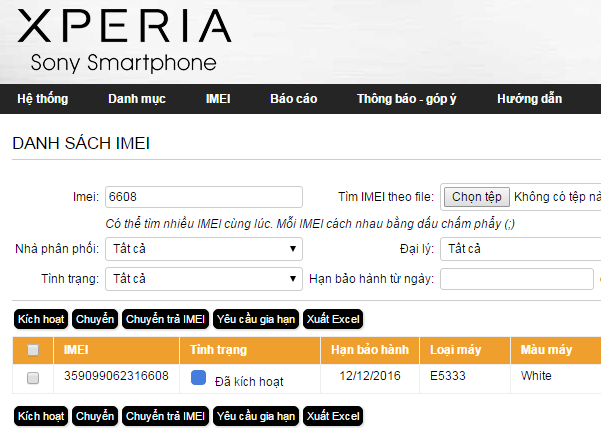Click the top Yêu cầu gia hạn button

pos(256,319)
